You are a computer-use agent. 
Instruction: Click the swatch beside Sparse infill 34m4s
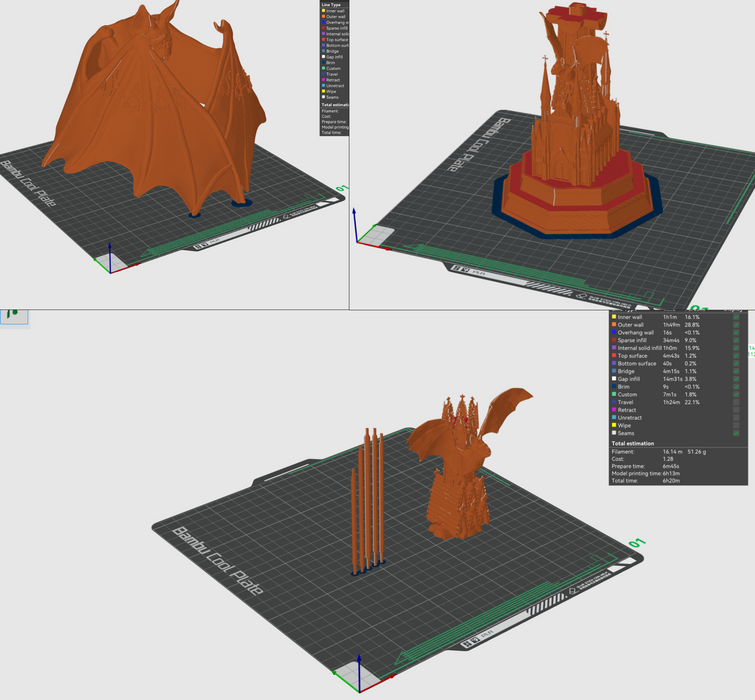(613, 340)
